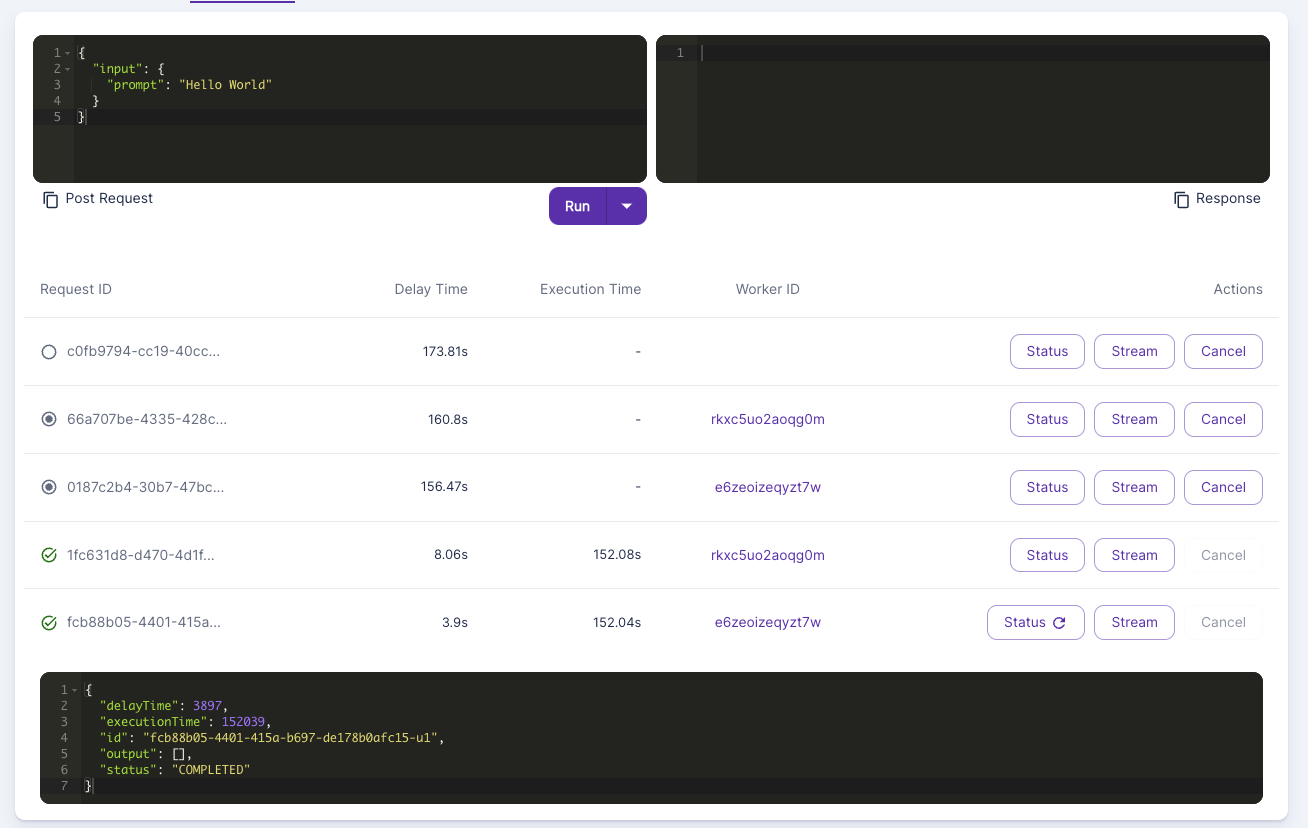The width and height of the screenshot is (1308, 828).
Task: Click delay time 8.06s
Action: pos(451,555)
